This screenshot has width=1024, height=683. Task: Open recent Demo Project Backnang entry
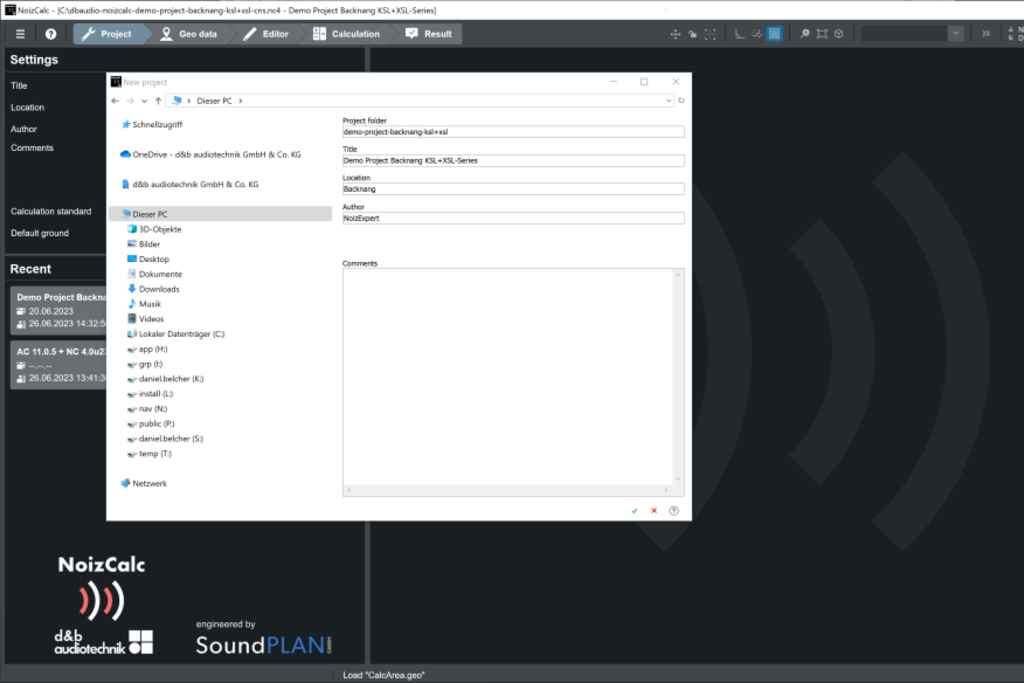pos(58,311)
